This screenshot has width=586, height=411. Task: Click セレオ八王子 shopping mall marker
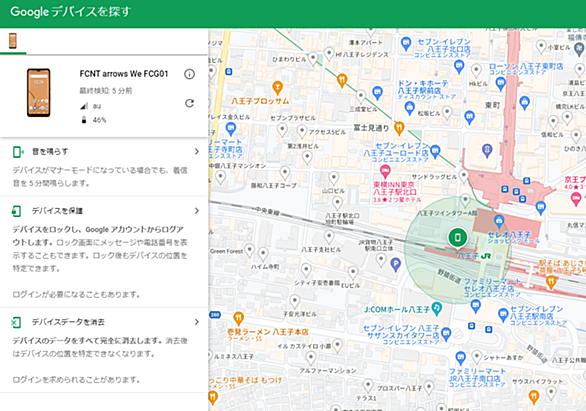coord(499,221)
